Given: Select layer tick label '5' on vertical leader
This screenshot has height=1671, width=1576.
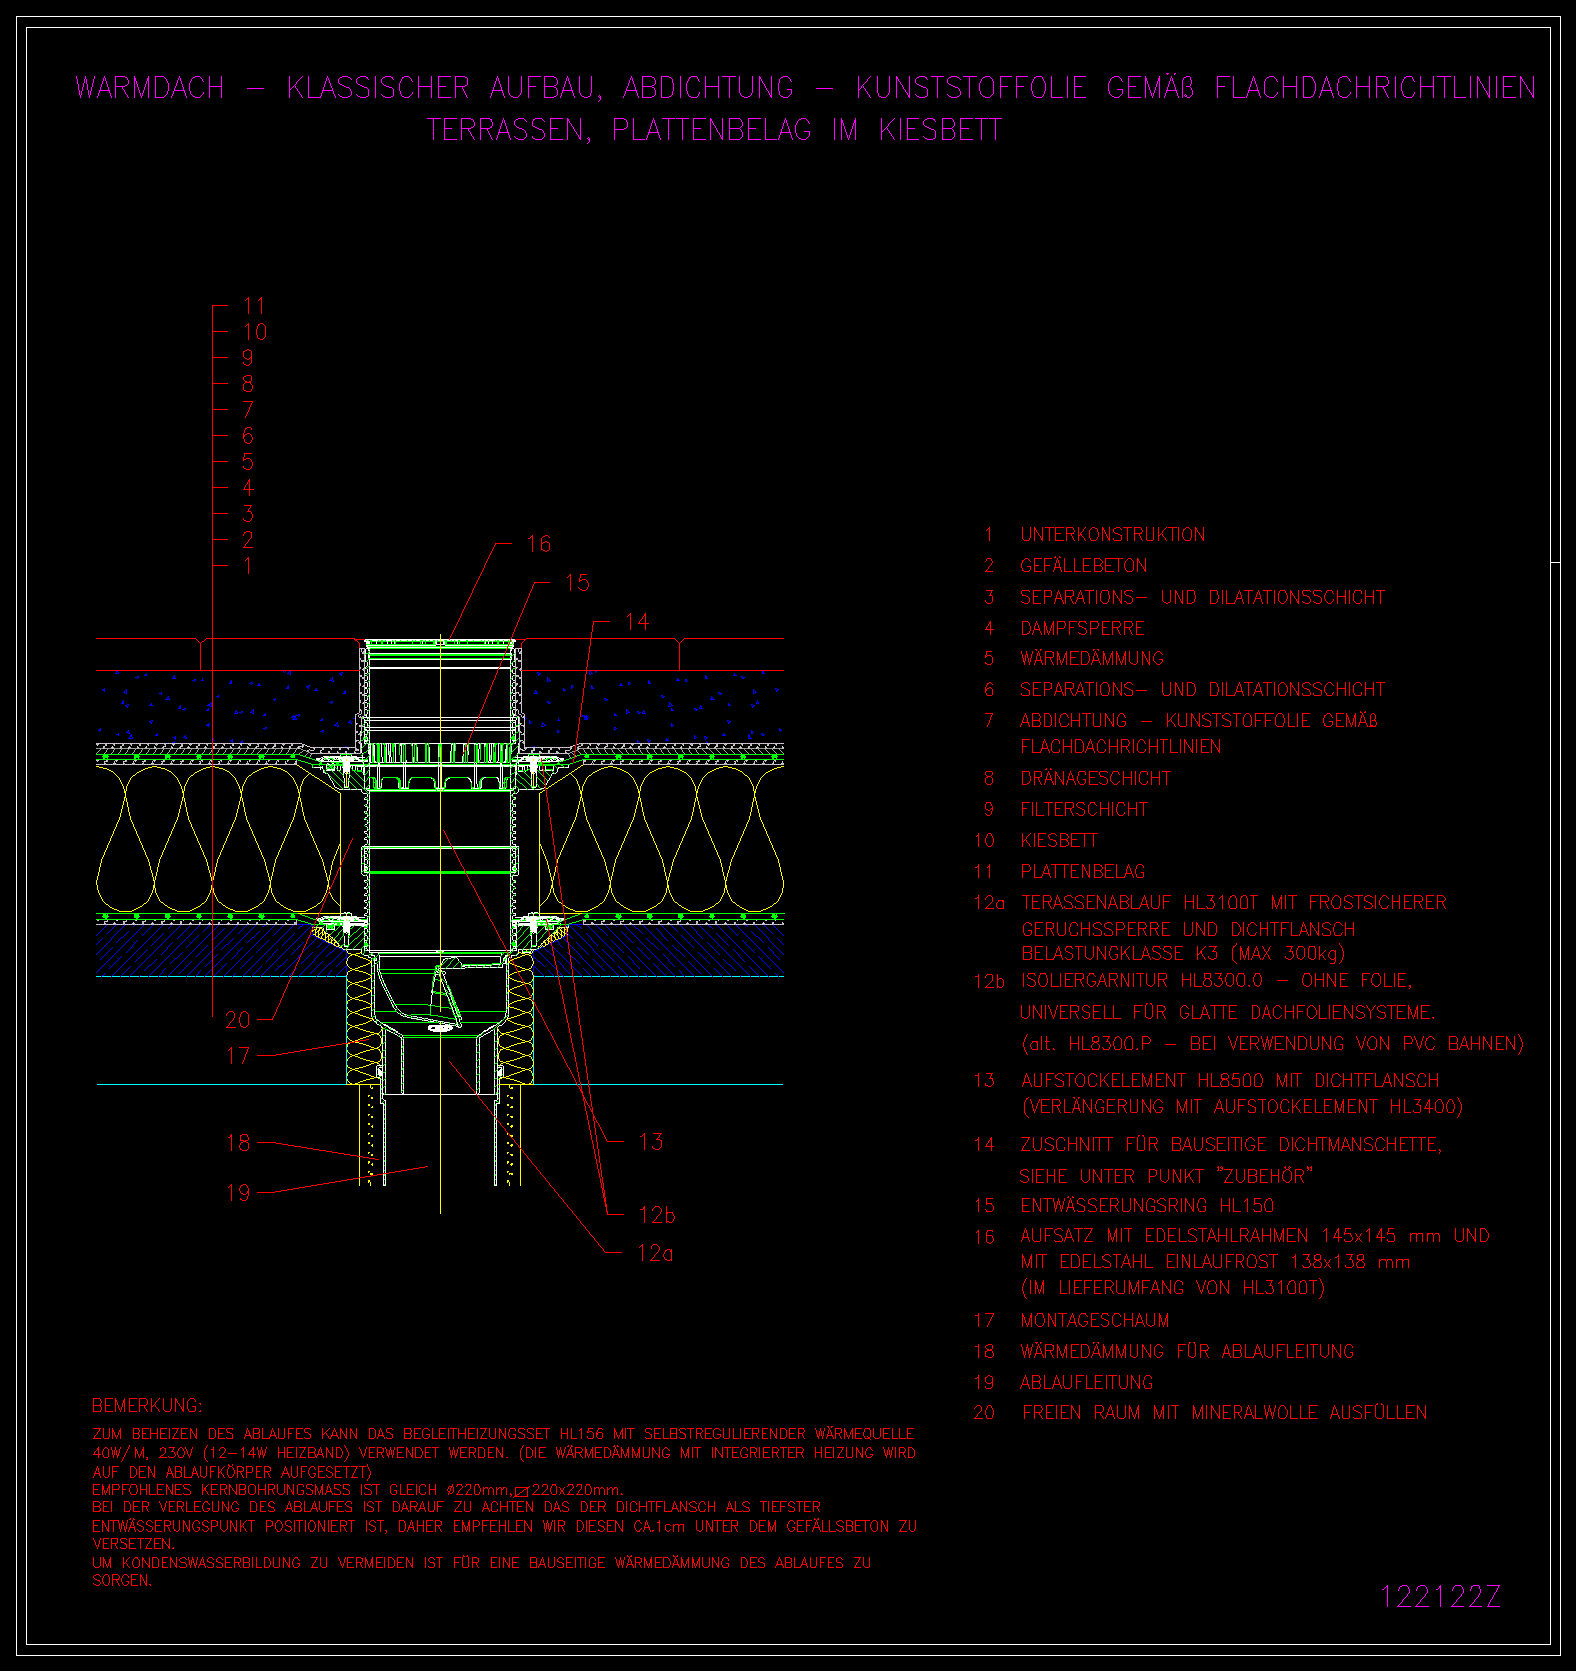Looking at the screenshot, I should 248,462.
